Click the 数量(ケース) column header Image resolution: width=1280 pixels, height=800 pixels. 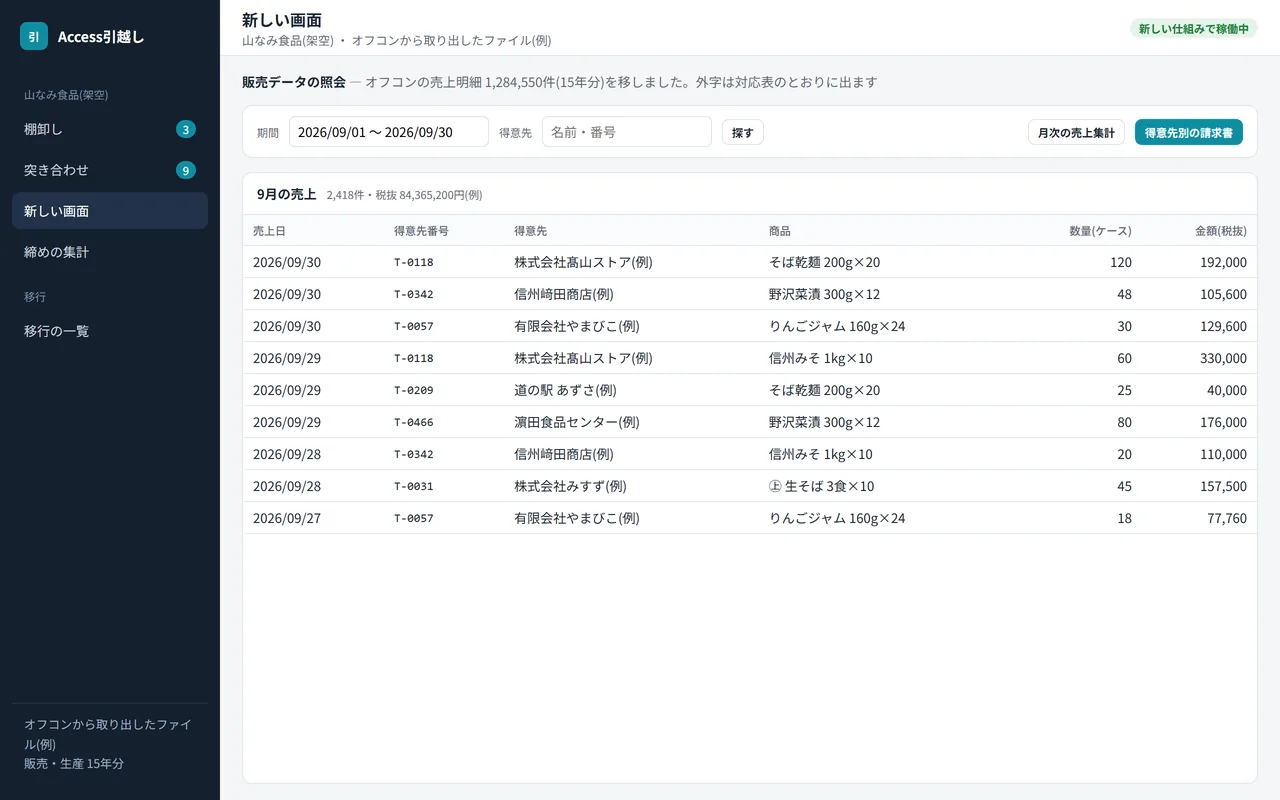pyautogui.click(x=1100, y=231)
